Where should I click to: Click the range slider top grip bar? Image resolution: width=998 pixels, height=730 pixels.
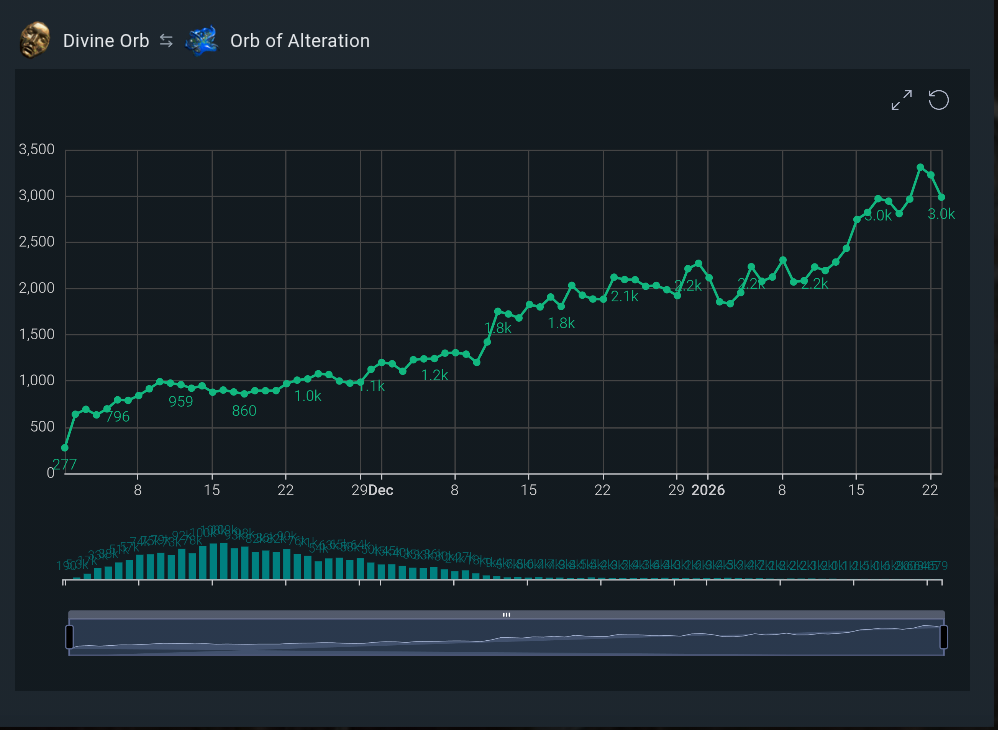507,615
